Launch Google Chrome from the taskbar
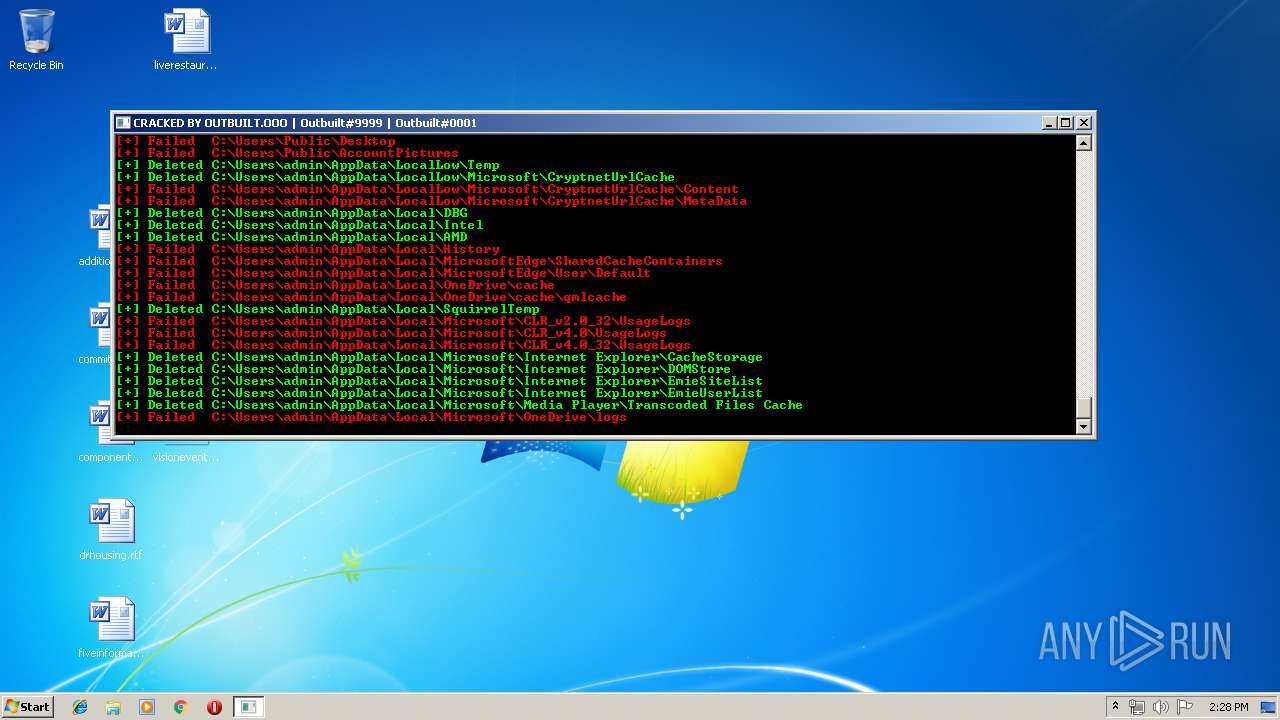This screenshot has height=720, width=1280. coord(180,707)
